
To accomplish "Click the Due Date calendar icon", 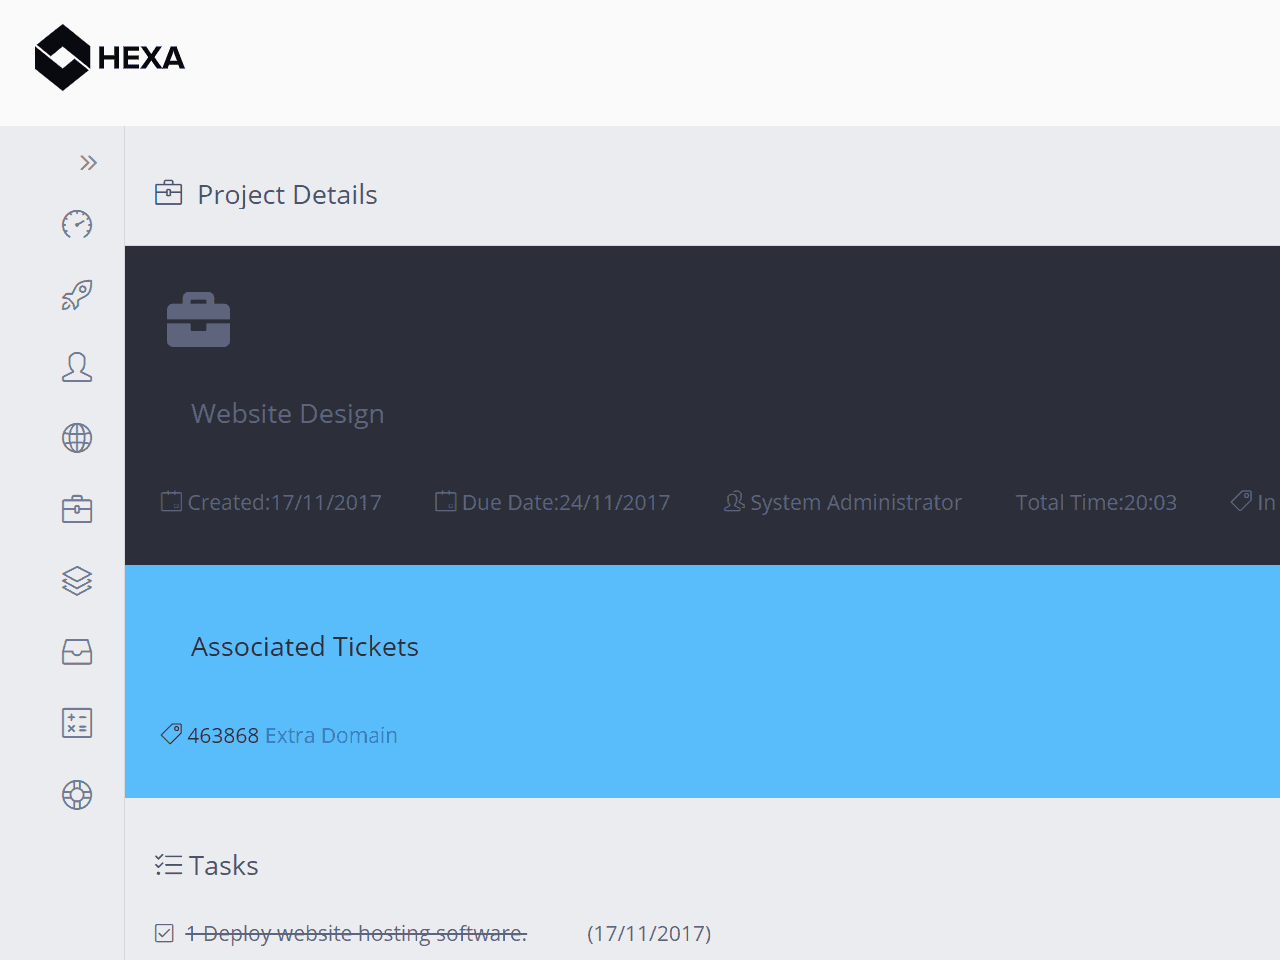I will tap(446, 501).
